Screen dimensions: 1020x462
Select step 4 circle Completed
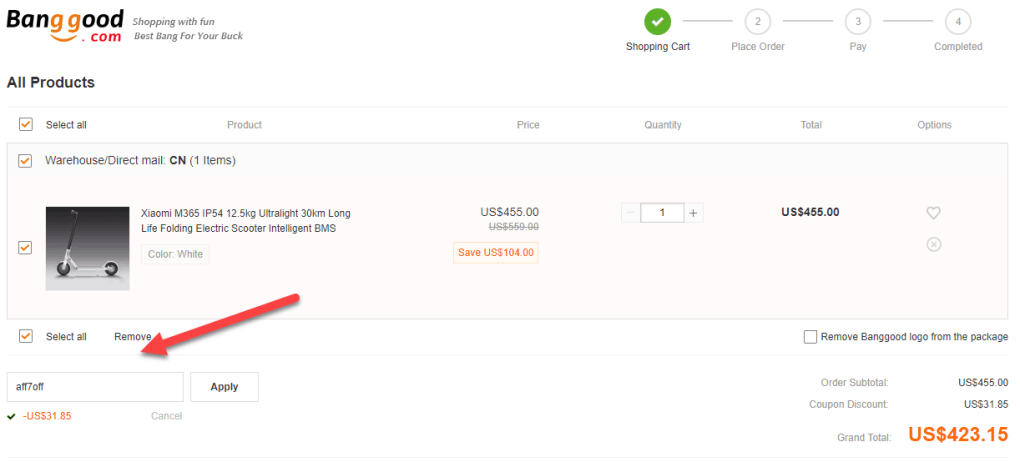(958, 22)
